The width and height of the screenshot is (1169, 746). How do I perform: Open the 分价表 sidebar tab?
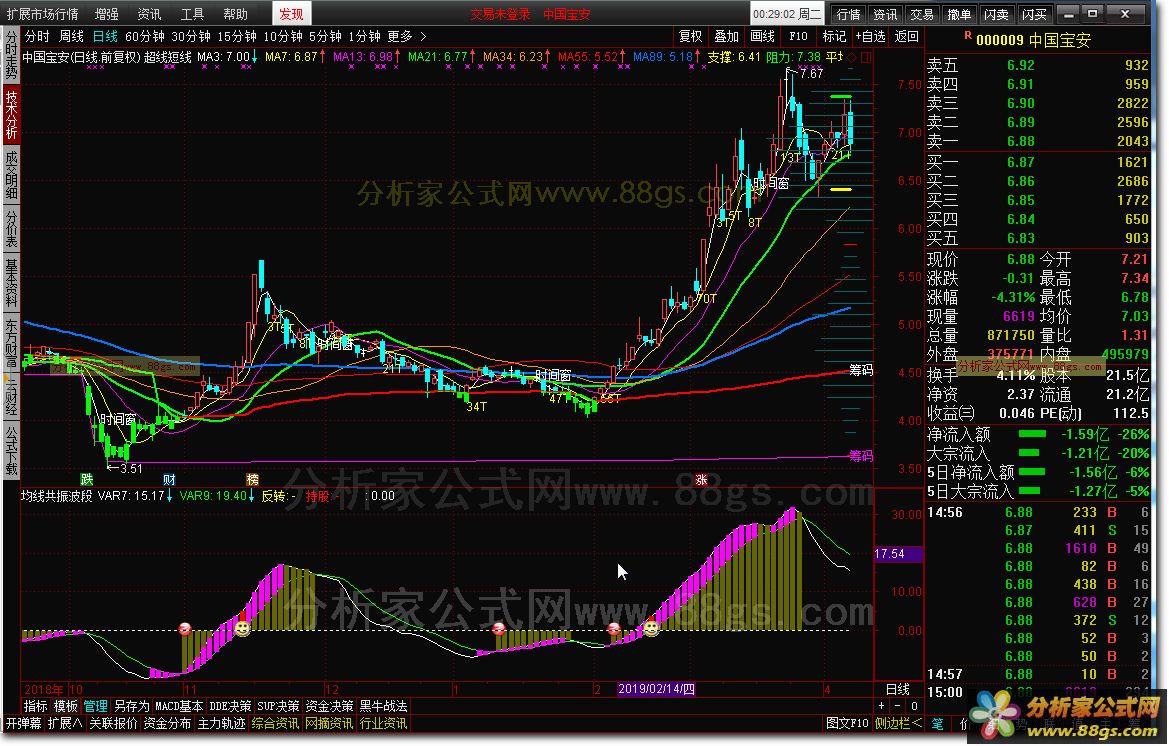(12, 230)
